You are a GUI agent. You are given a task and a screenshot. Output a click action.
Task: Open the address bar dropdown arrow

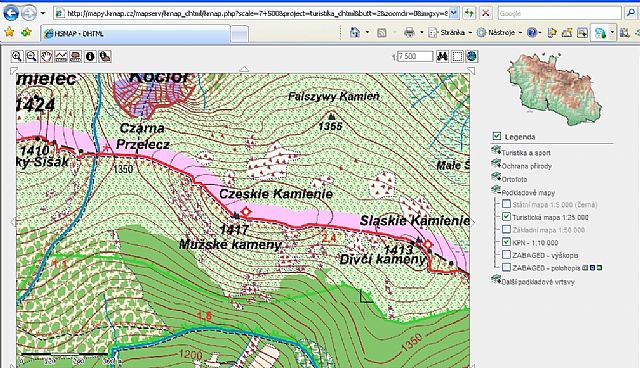(x=453, y=13)
